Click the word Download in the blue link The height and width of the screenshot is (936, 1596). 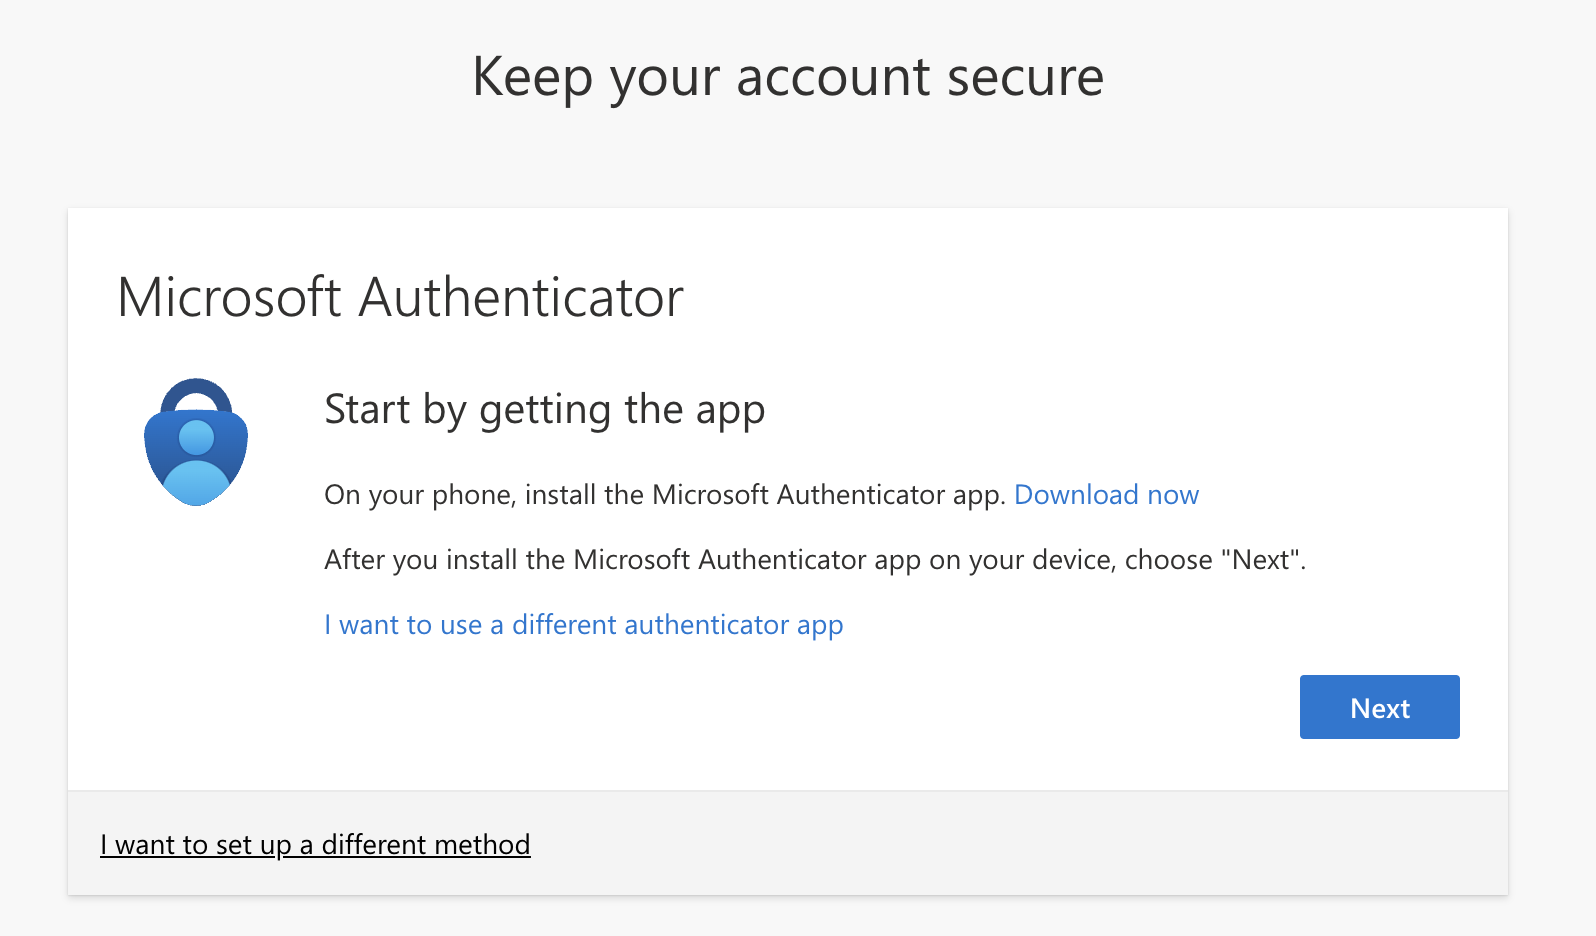pos(1076,495)
